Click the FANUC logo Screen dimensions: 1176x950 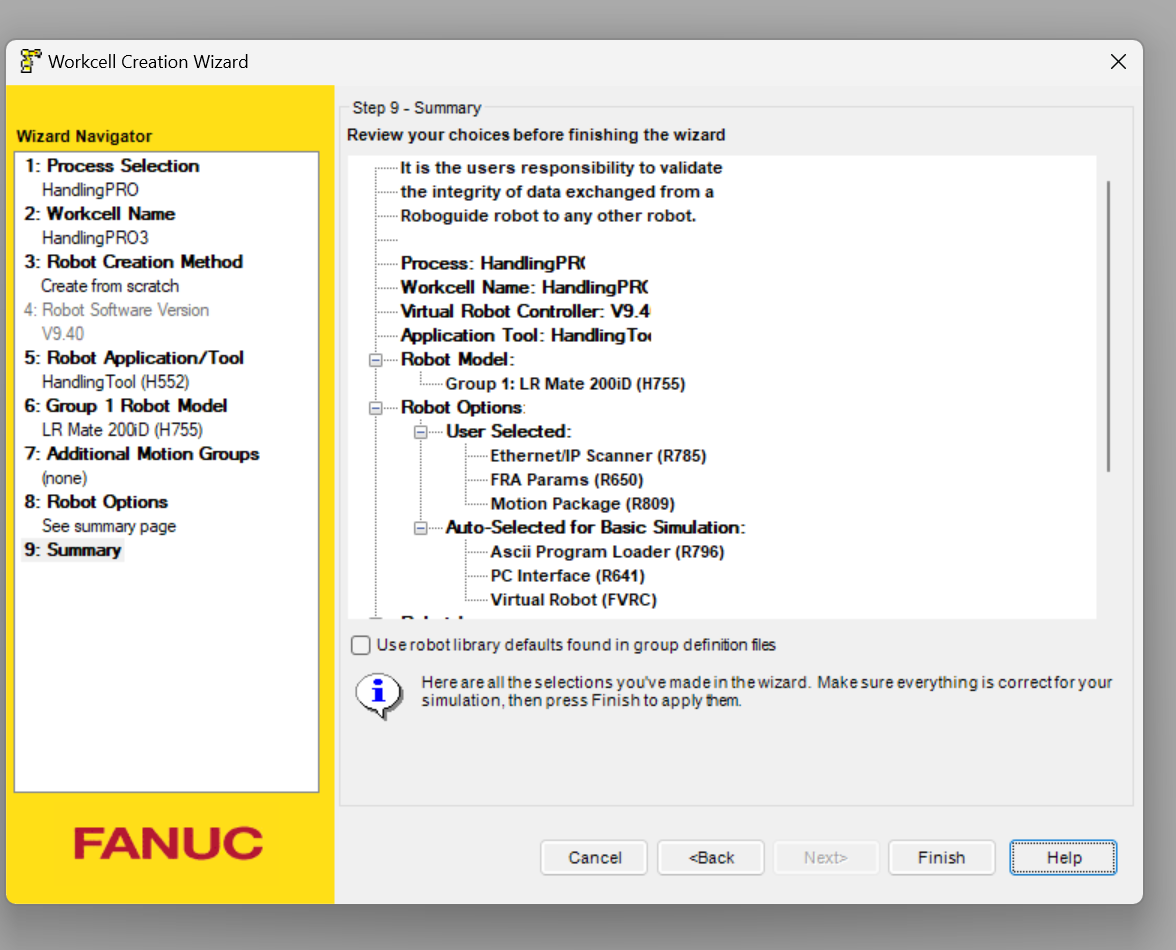[x=169, y=844]
